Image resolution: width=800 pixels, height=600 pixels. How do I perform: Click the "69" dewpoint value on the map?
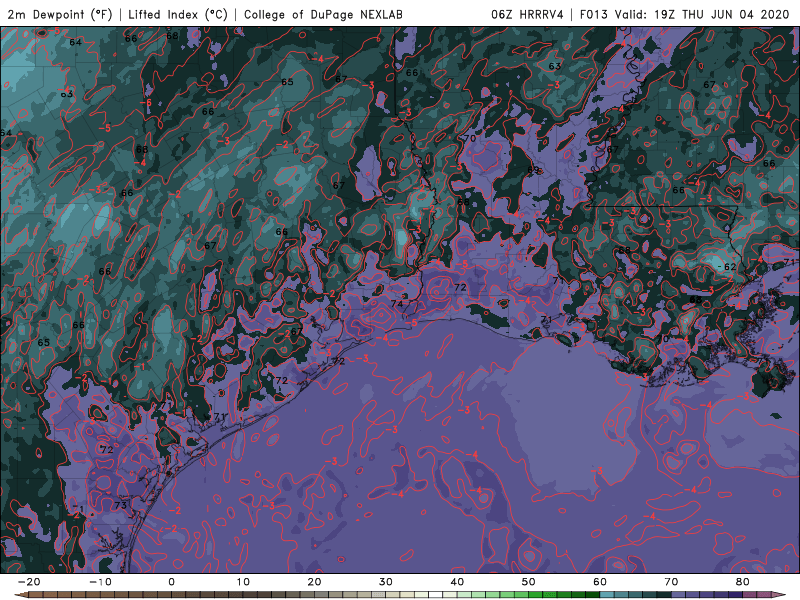coord(533,170)
